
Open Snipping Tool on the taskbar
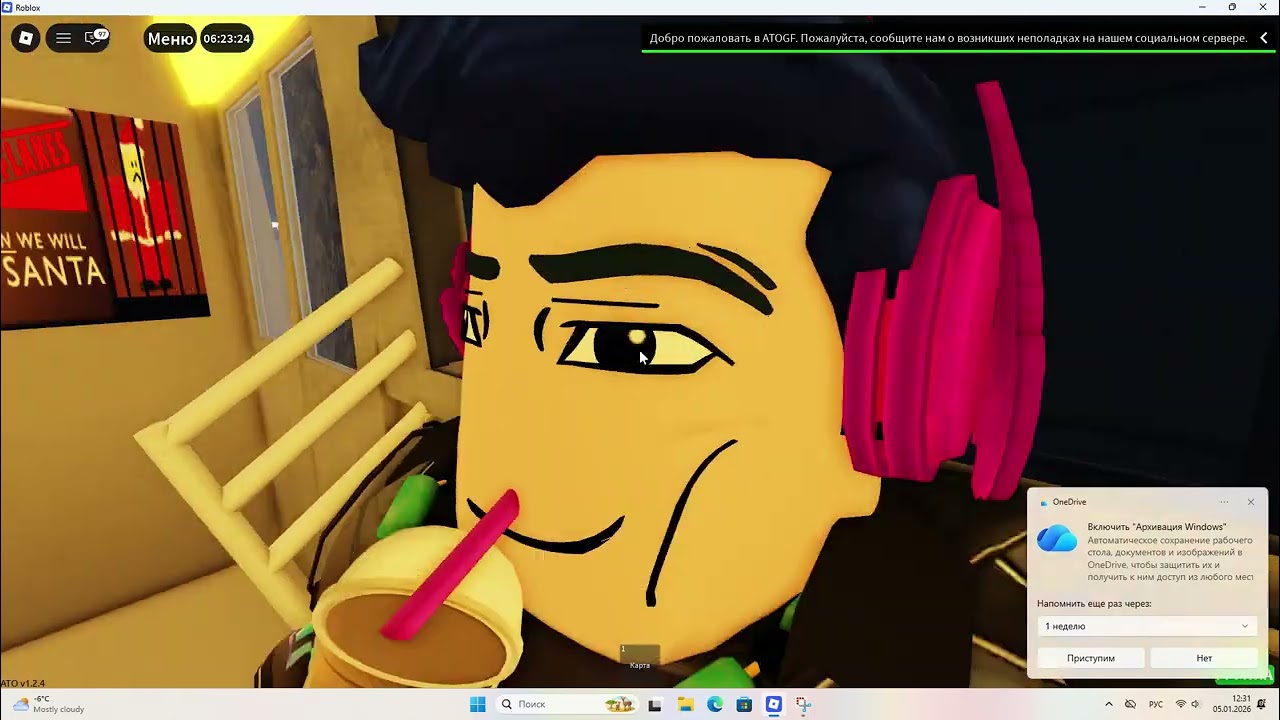pos(803,704)
